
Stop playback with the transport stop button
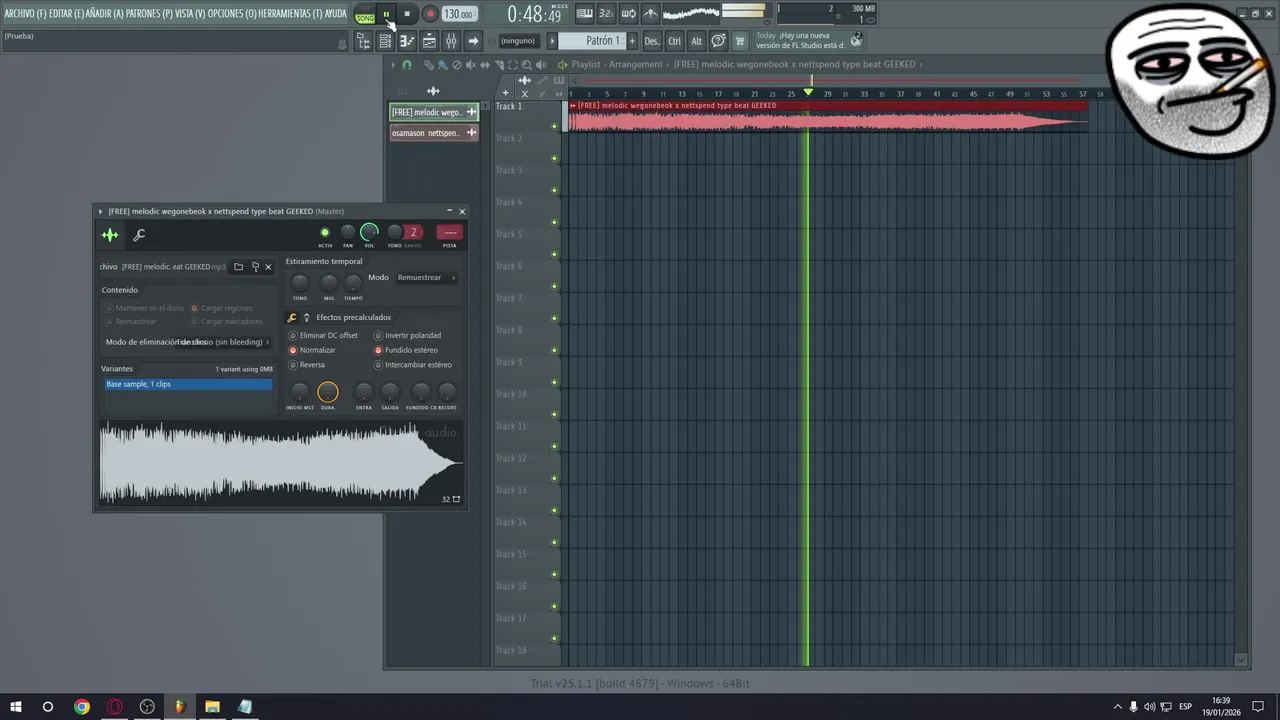[x=407, y=14]
